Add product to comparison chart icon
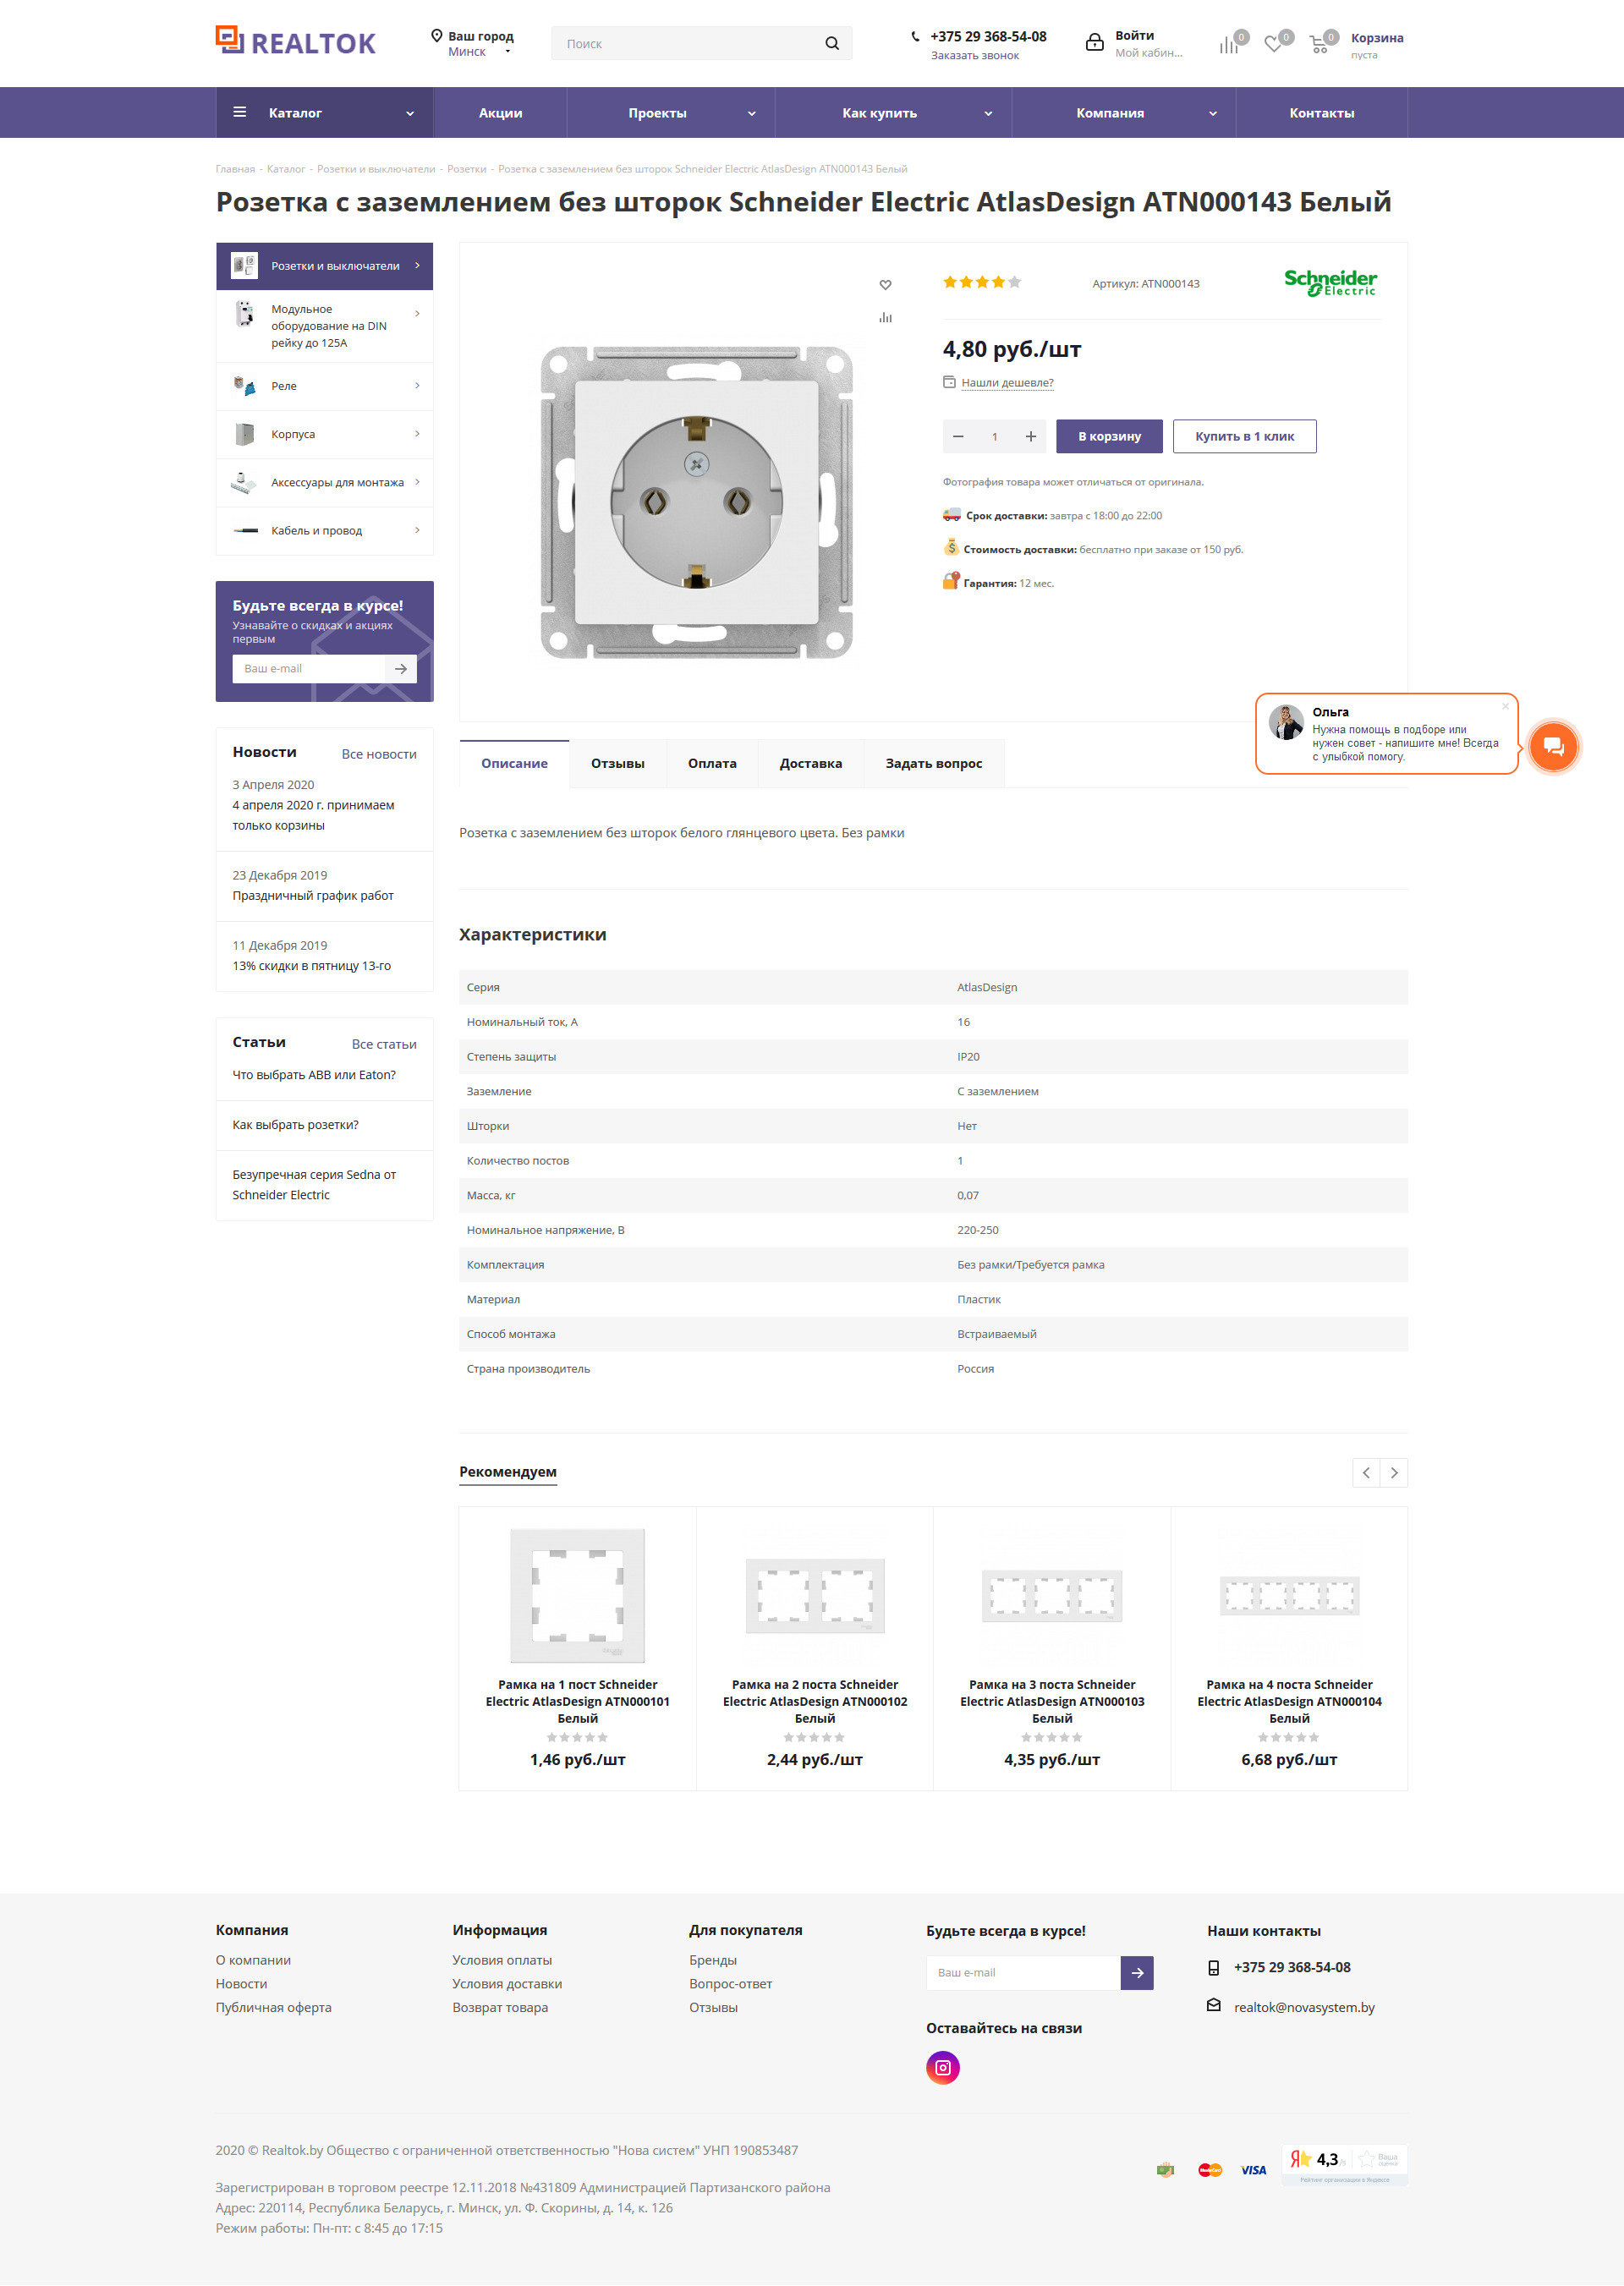The width and height of the screenshot is (1624, 2286). pos(885,318)
